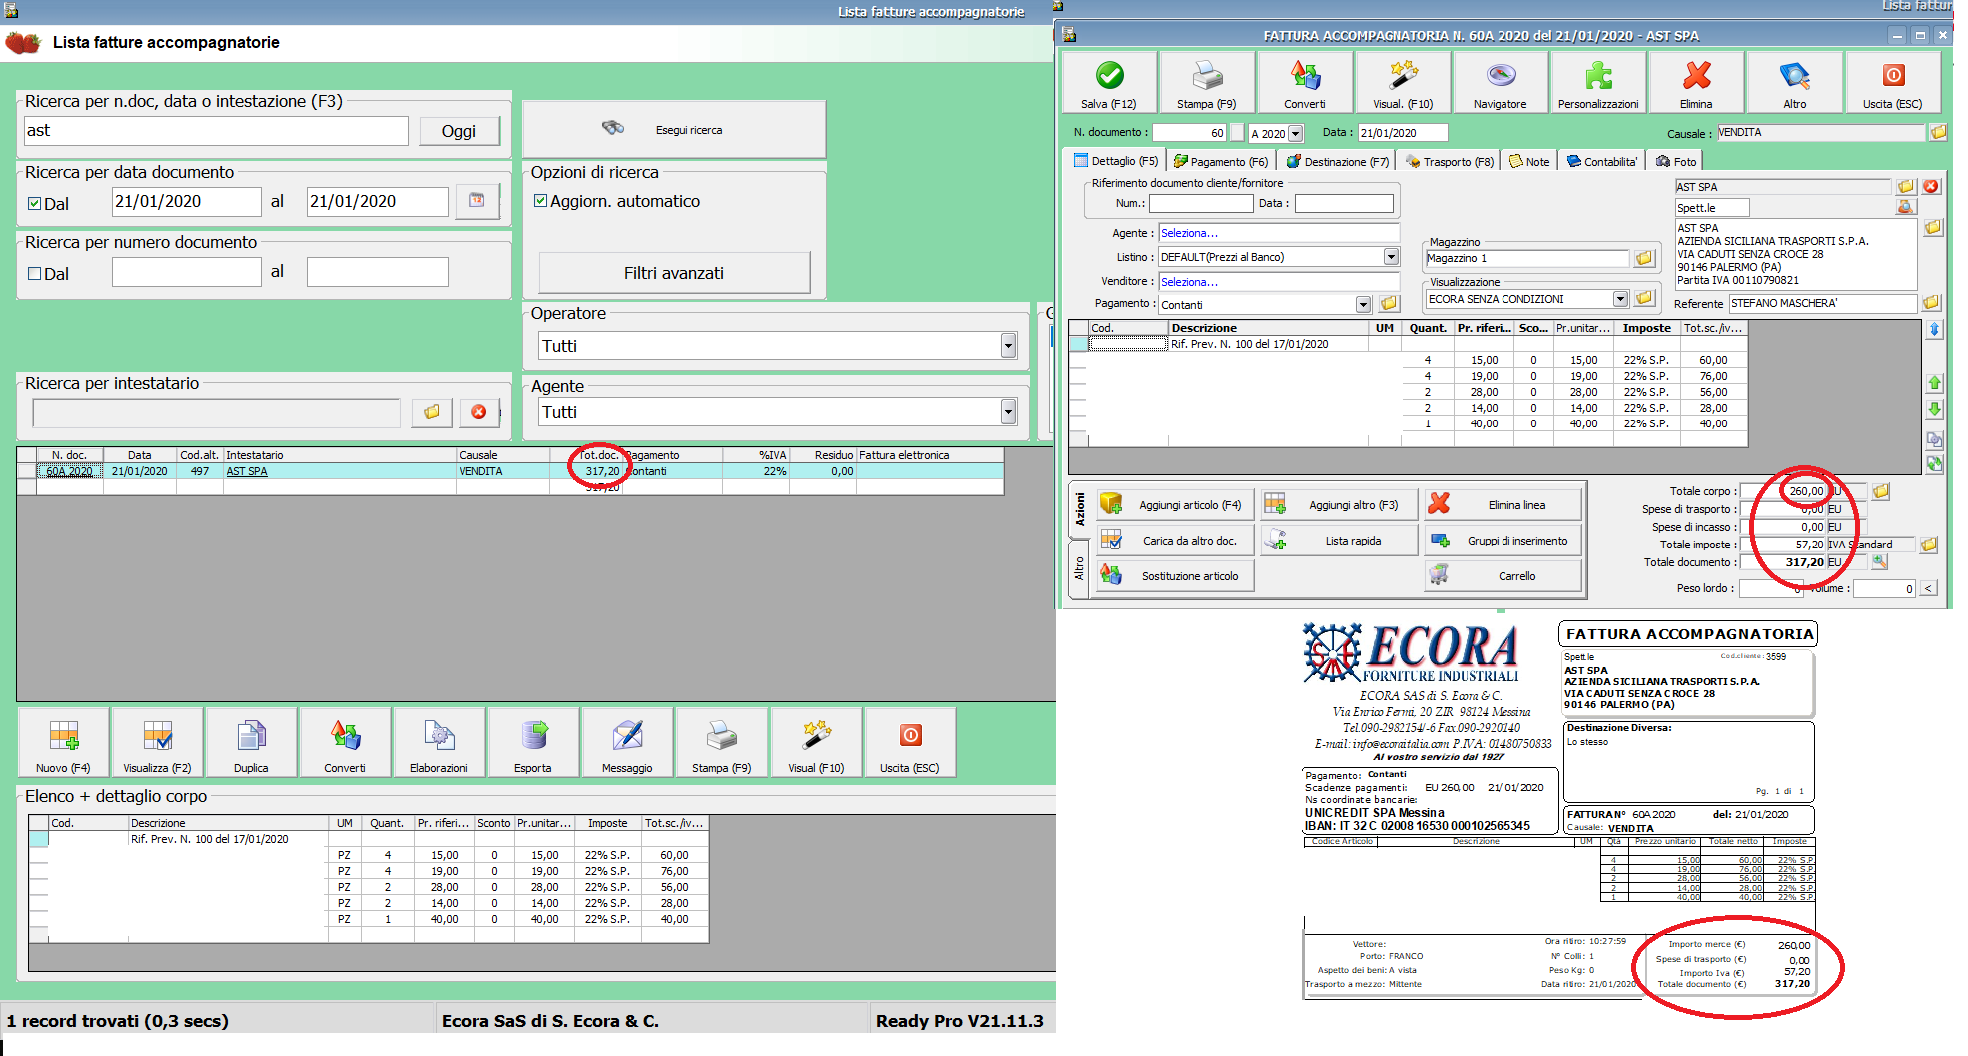
Task: Click the Elimina red X toolbar icon
Action: (x=1696, y=82)
